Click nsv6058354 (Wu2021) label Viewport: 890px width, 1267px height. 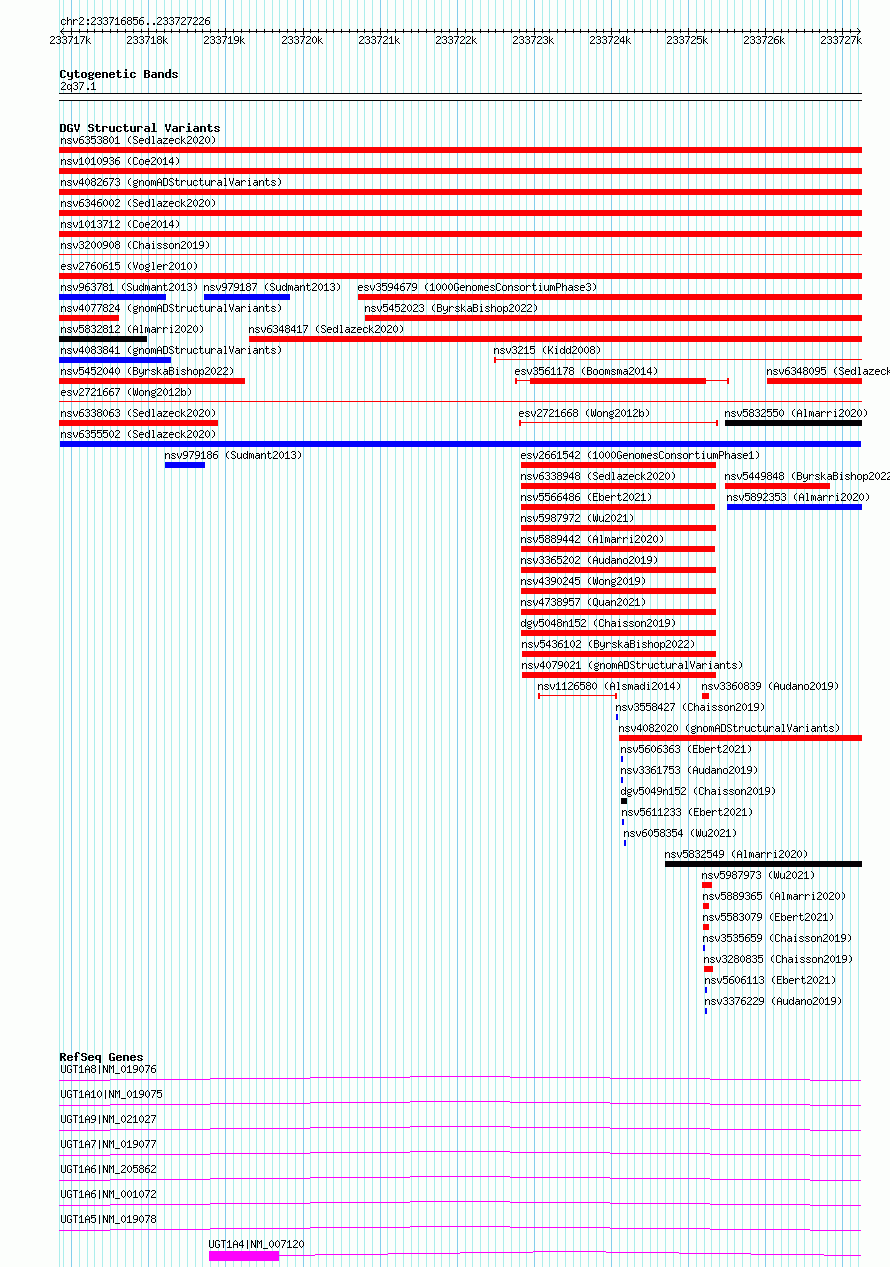coord(680,833)
